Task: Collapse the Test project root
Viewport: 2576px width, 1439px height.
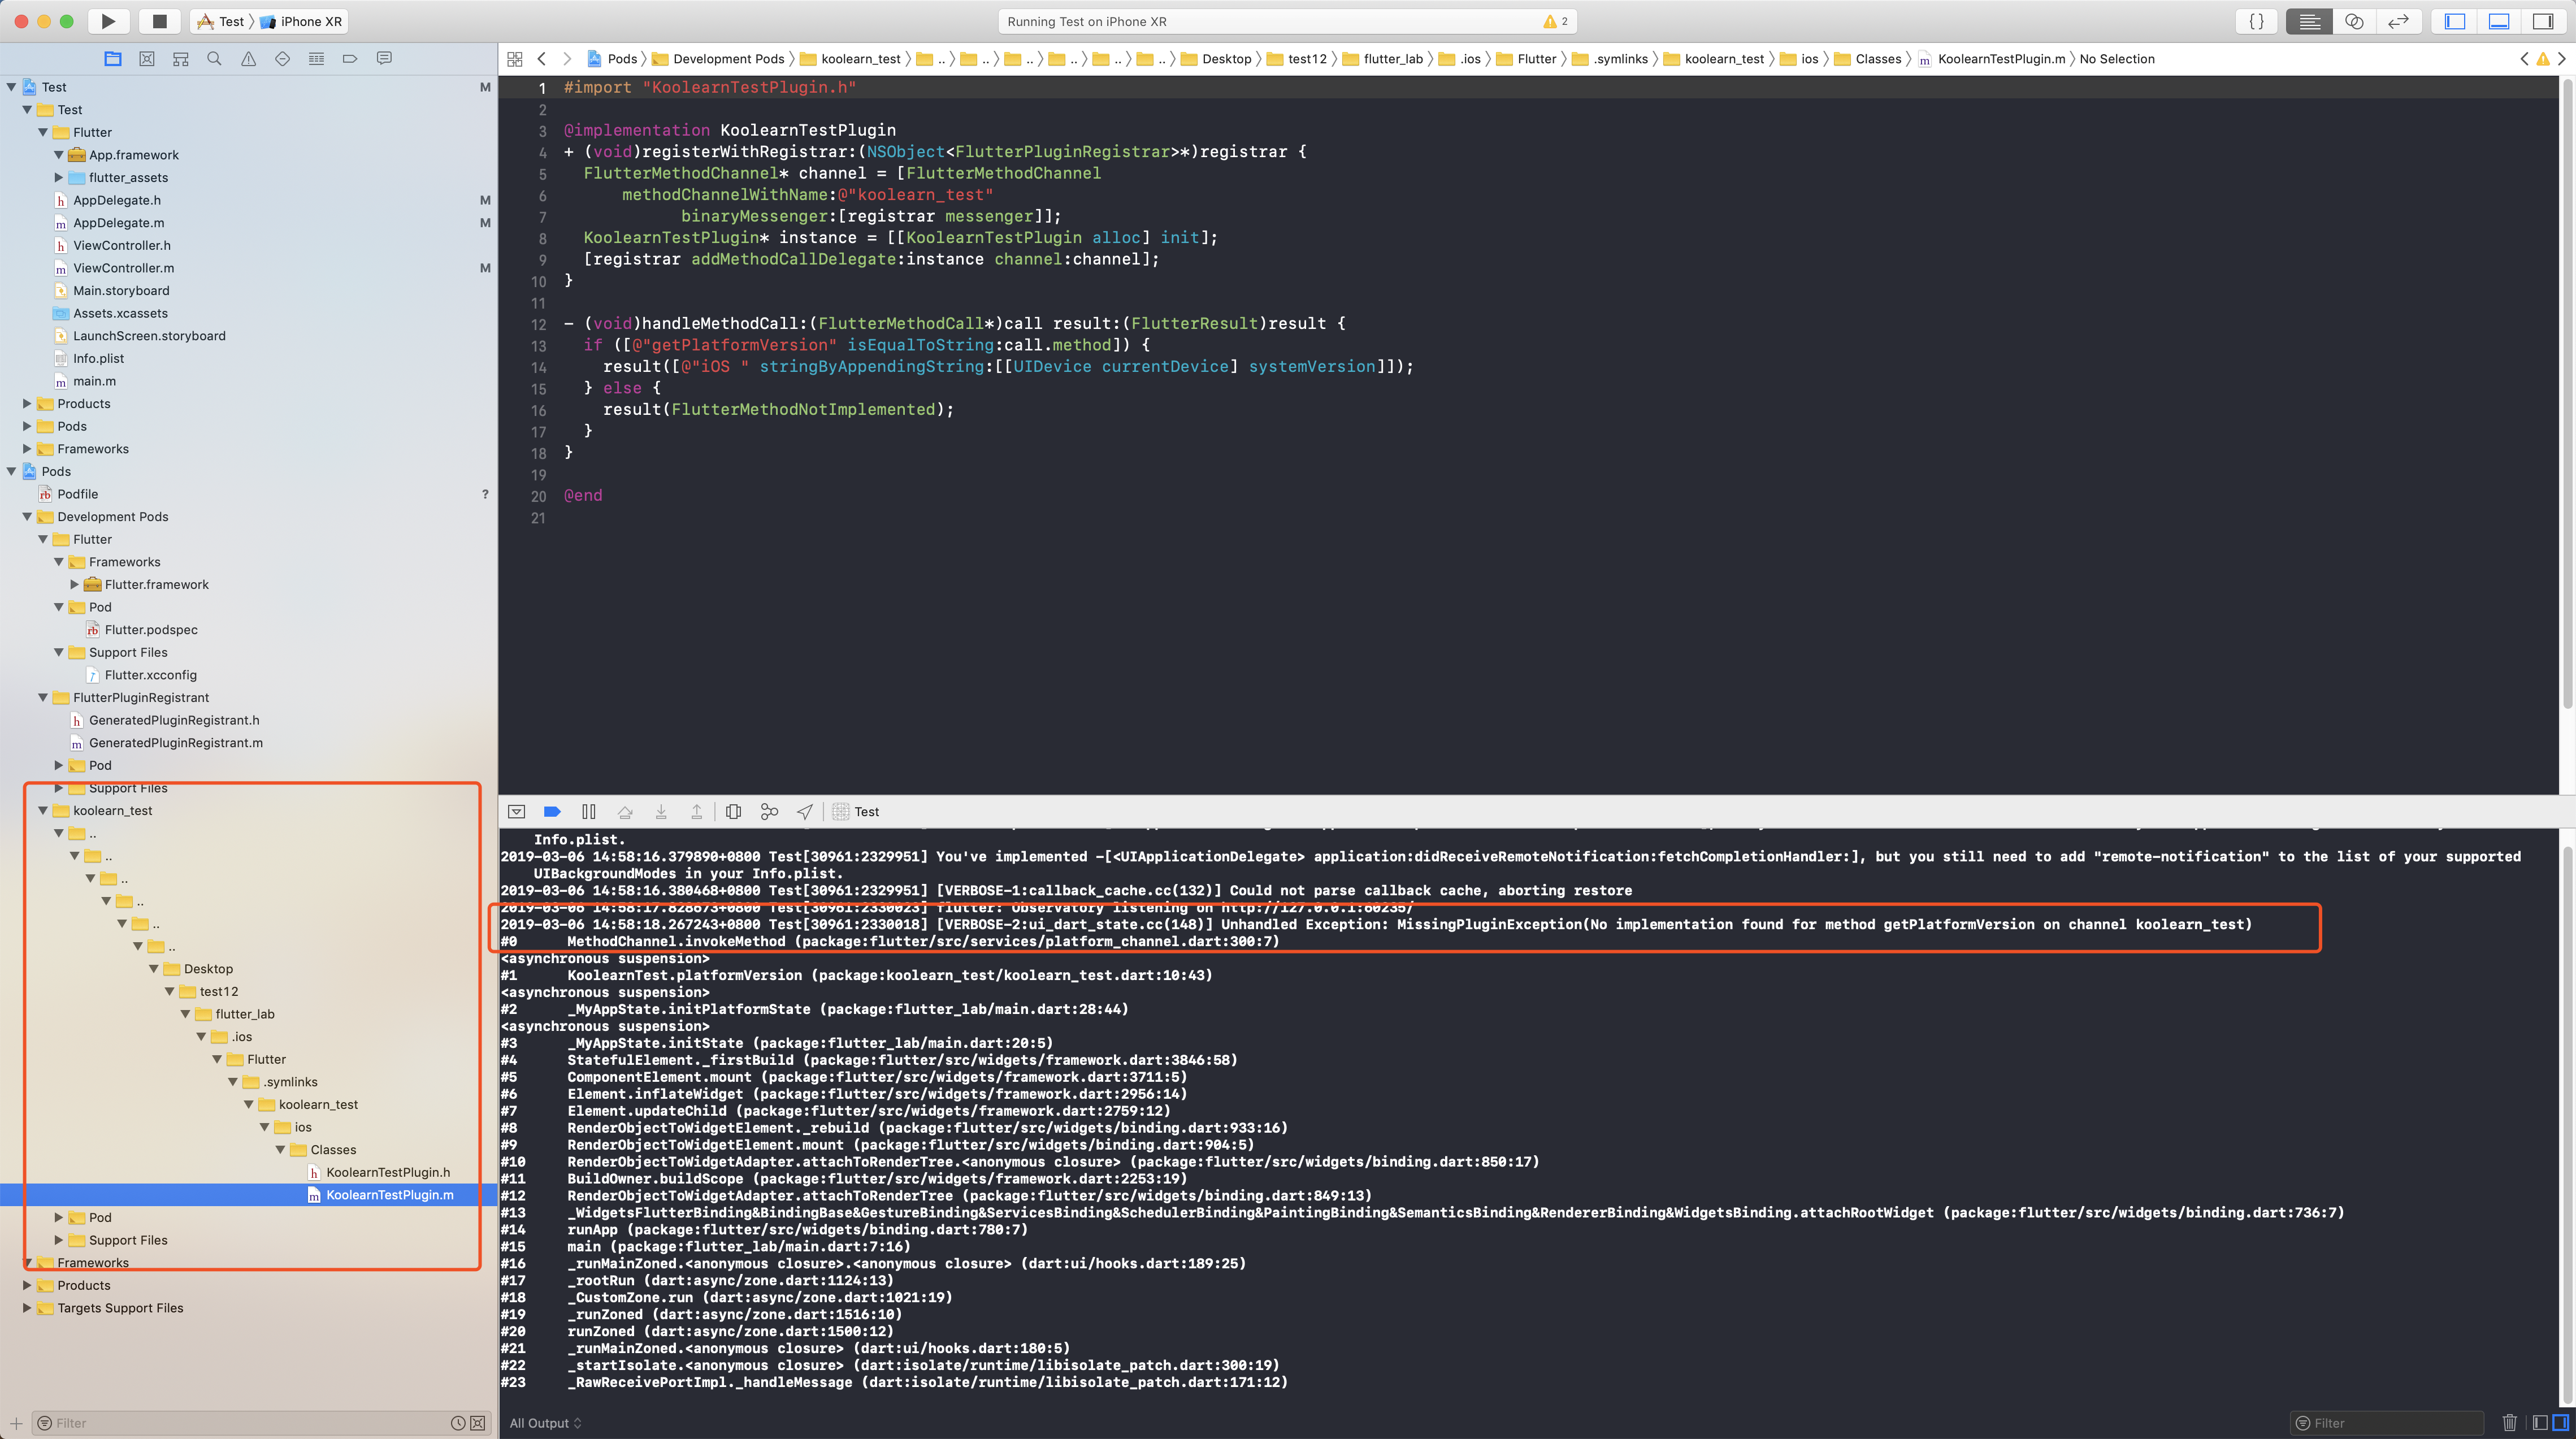Action: (12, 87)
